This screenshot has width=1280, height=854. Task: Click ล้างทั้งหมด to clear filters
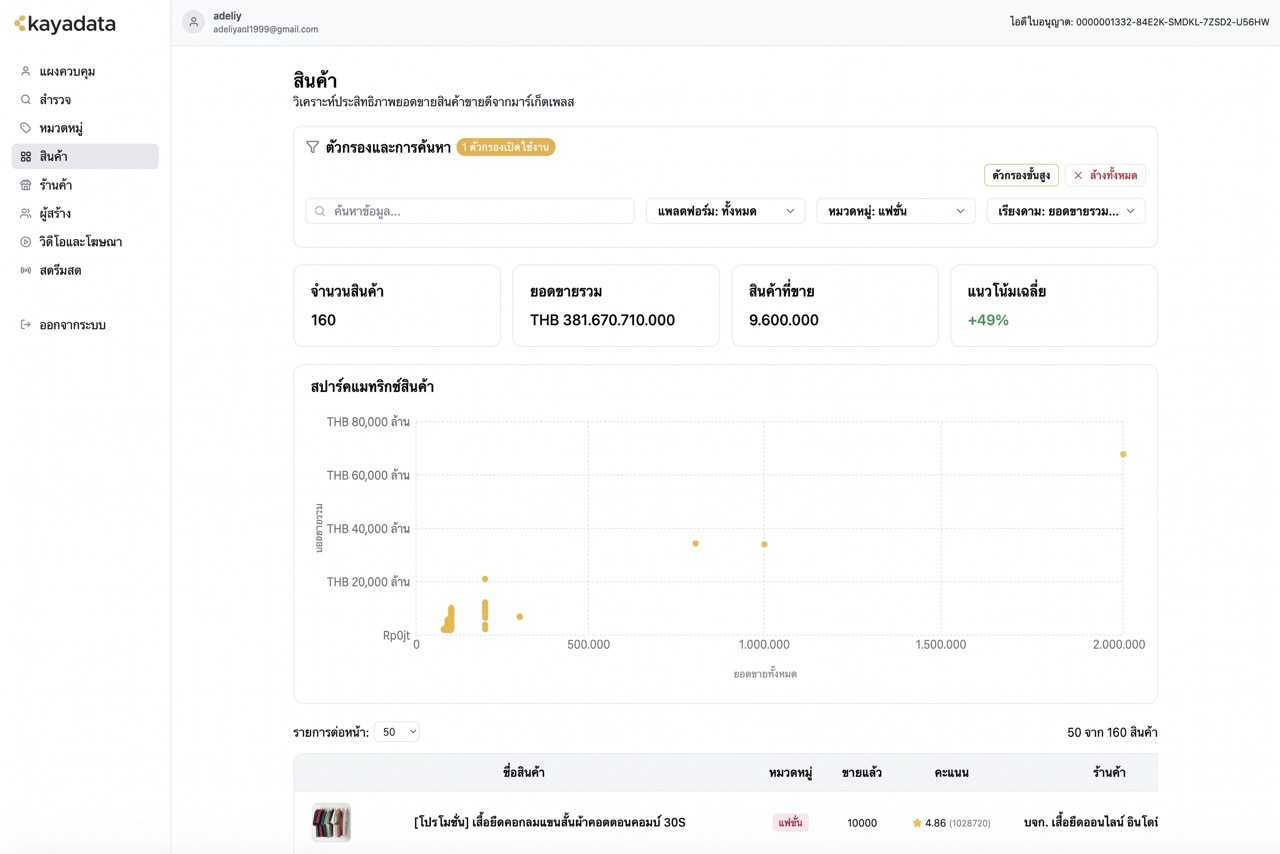point(1105,175)
